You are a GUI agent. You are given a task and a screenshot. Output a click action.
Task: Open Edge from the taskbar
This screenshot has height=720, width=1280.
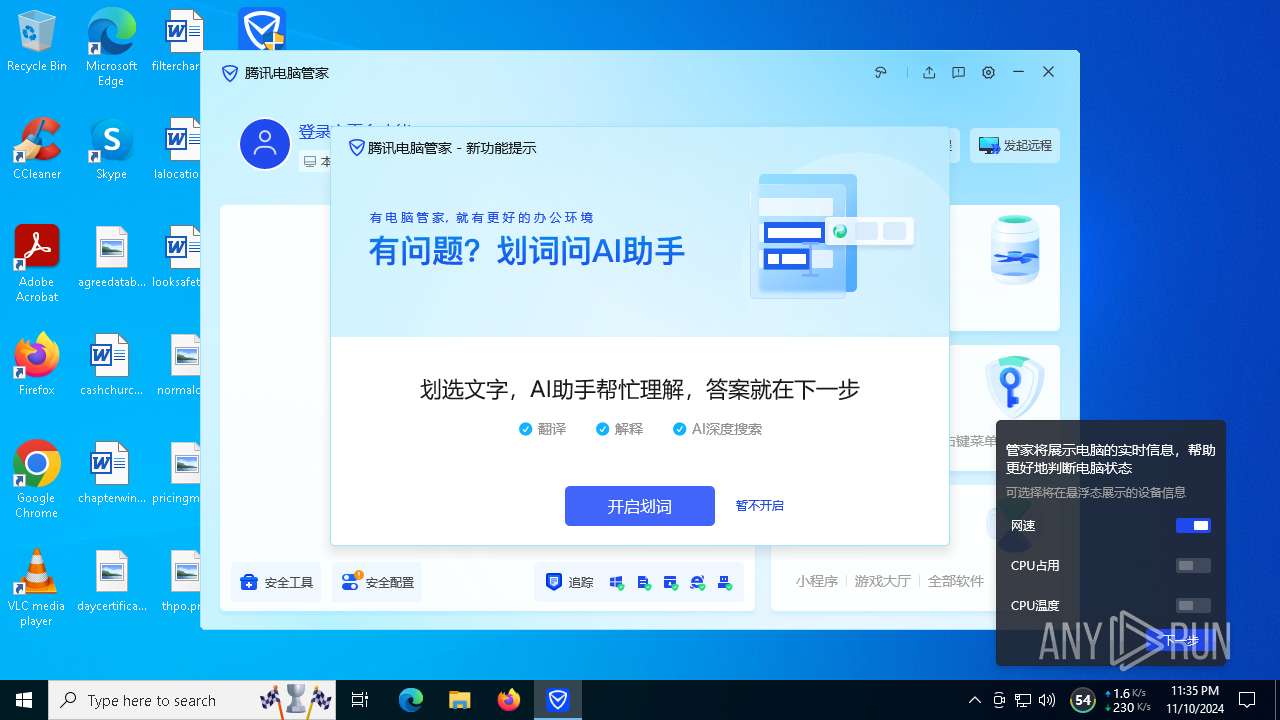411,700
